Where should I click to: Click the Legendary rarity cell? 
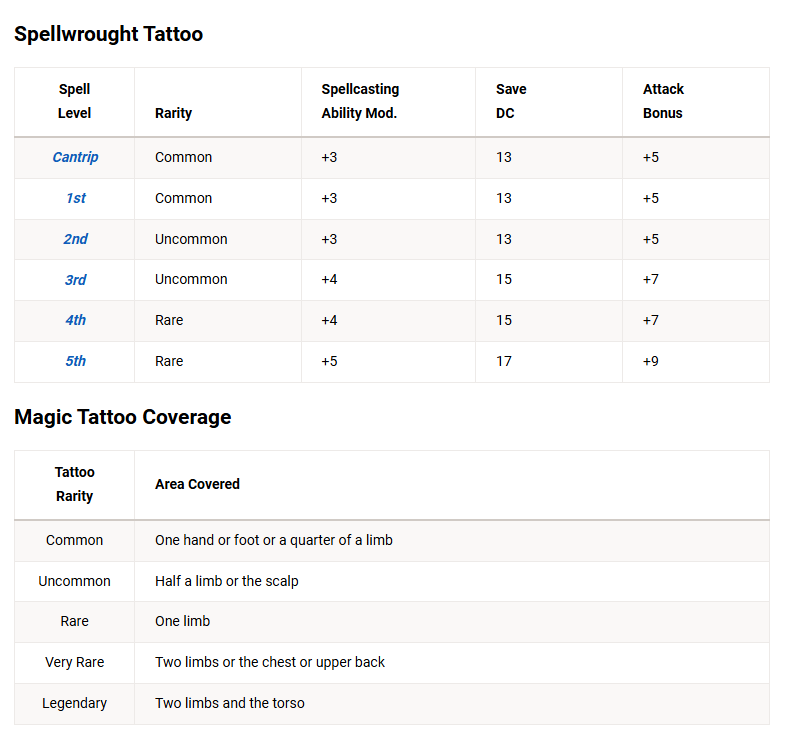point(75,703)
